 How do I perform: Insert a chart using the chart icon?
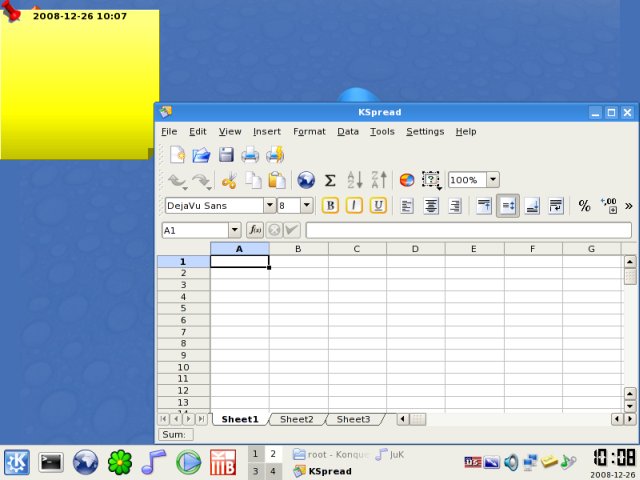coord(406,180)
